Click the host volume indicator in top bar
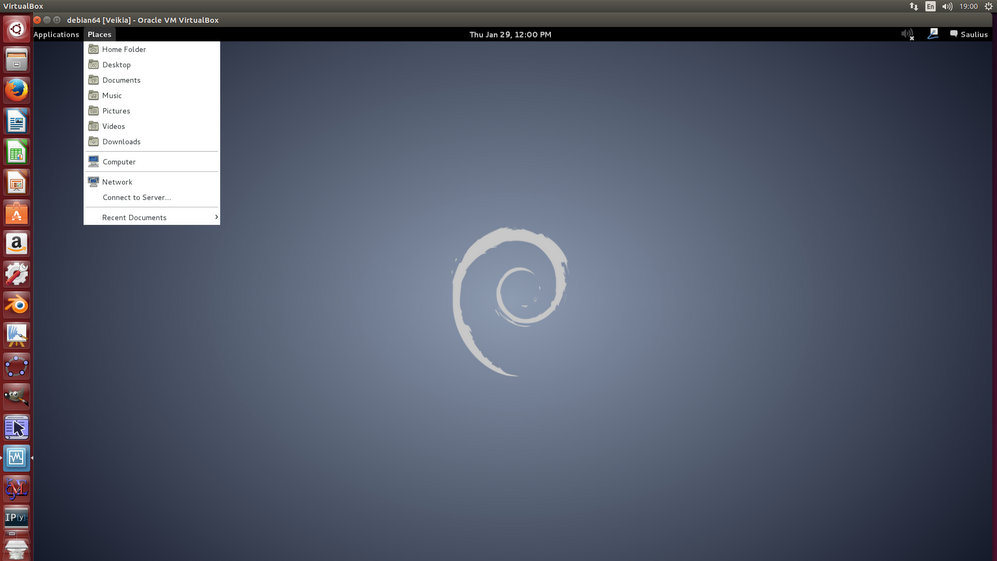Viewport: 997px width, 561px height. point(947,6)
